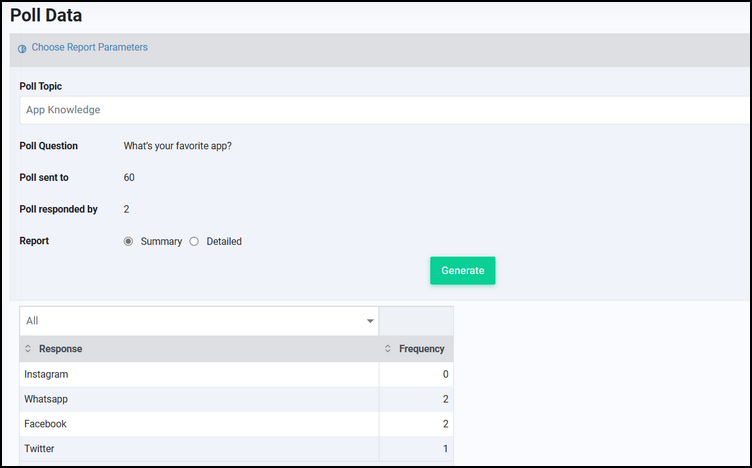Viewport: 752px width, 468px height.
Task: Click the Poll Topic label
Action: coord(41,86)
